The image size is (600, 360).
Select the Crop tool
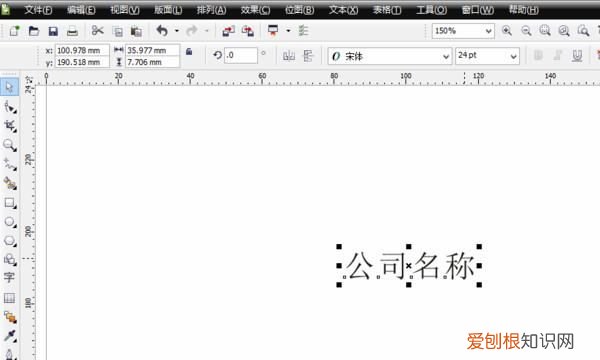pos(10,126)
